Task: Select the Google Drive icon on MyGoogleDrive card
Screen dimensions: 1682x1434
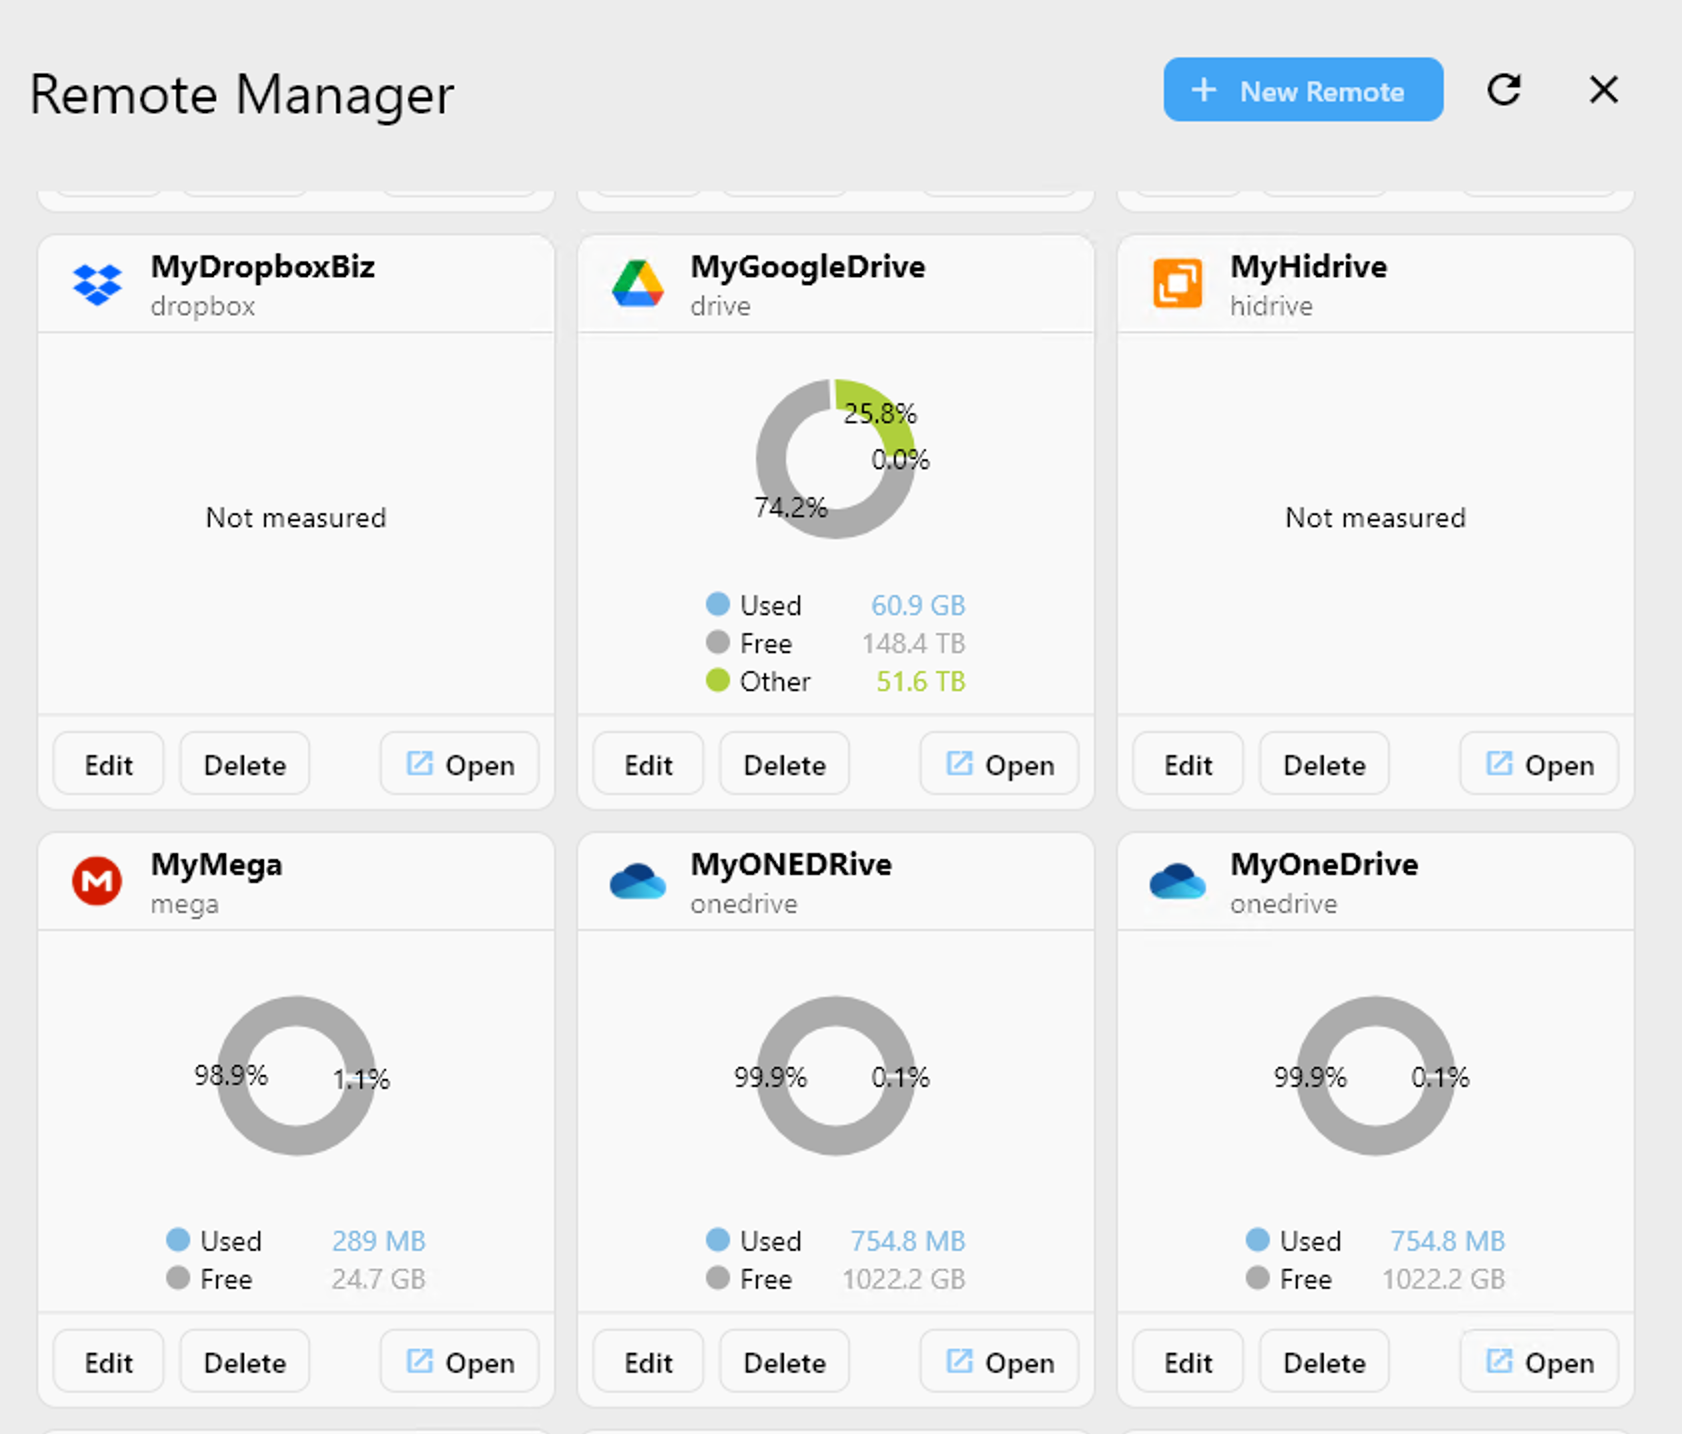Action: pyautogui.click(x=637, y=283)
